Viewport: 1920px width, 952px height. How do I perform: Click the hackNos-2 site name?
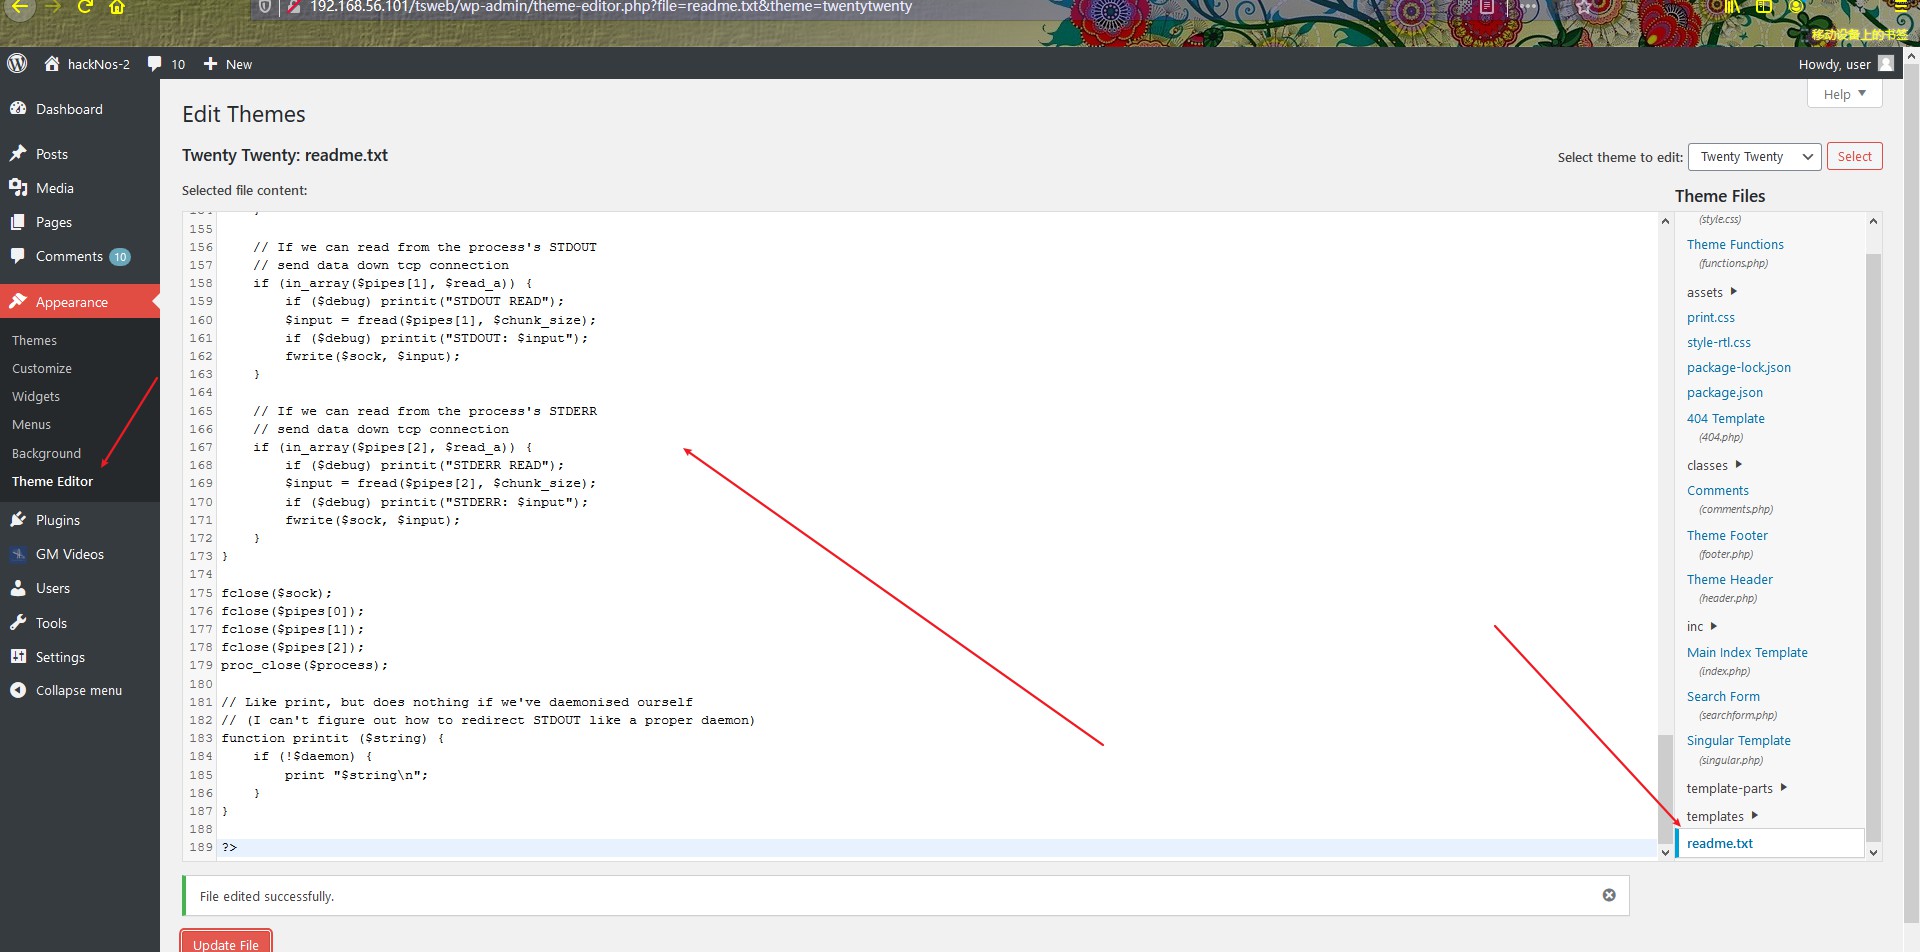coord(99,64)
